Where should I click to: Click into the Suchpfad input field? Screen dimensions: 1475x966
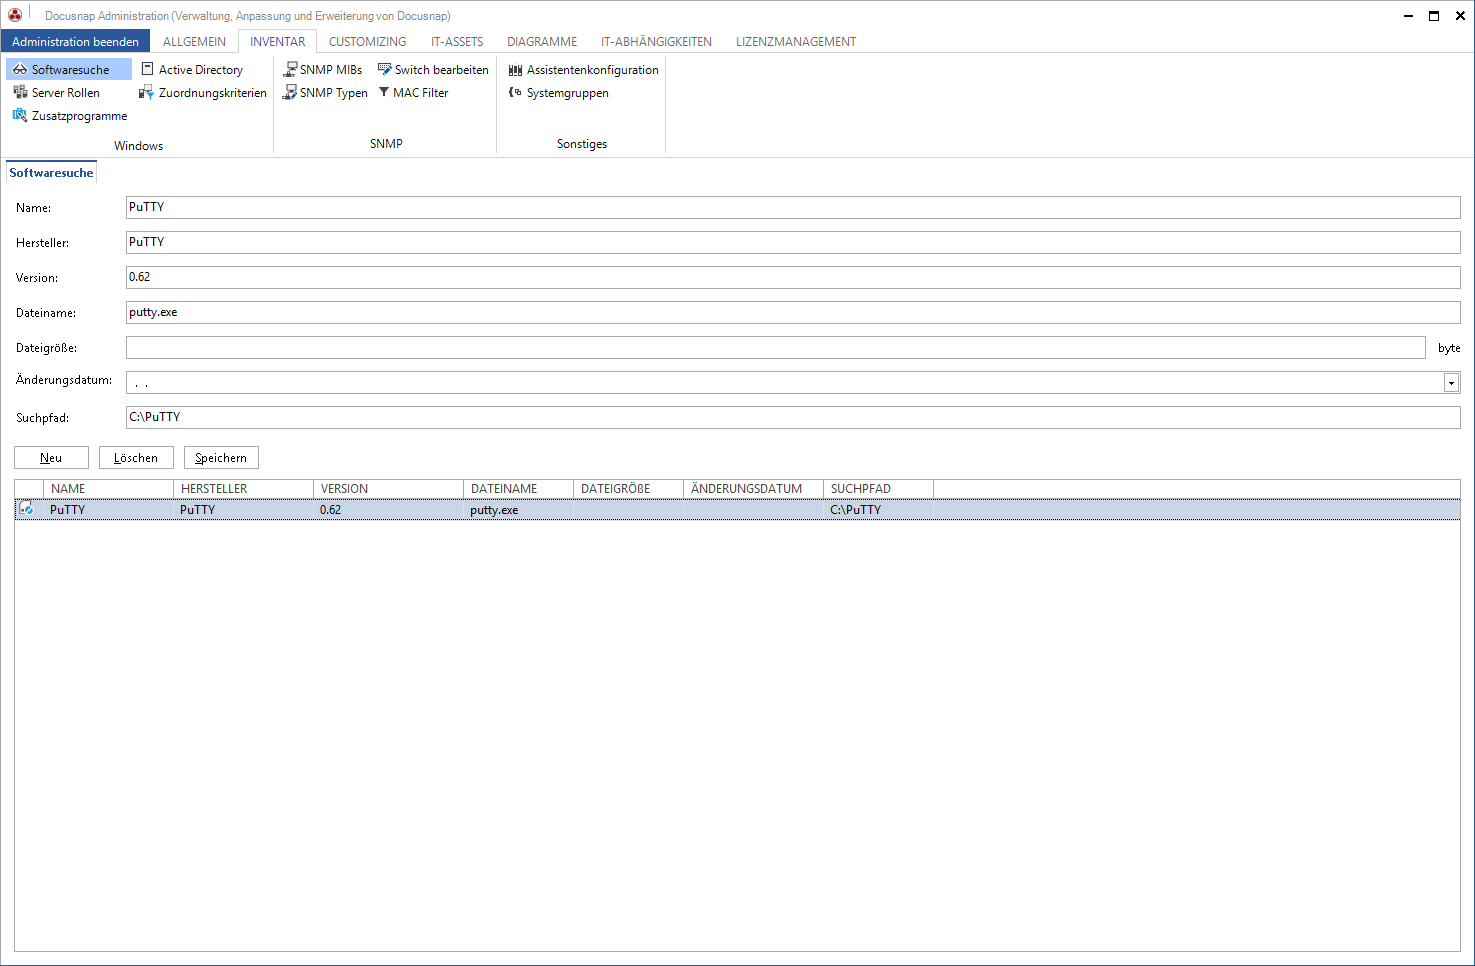(x=793, y=417)
